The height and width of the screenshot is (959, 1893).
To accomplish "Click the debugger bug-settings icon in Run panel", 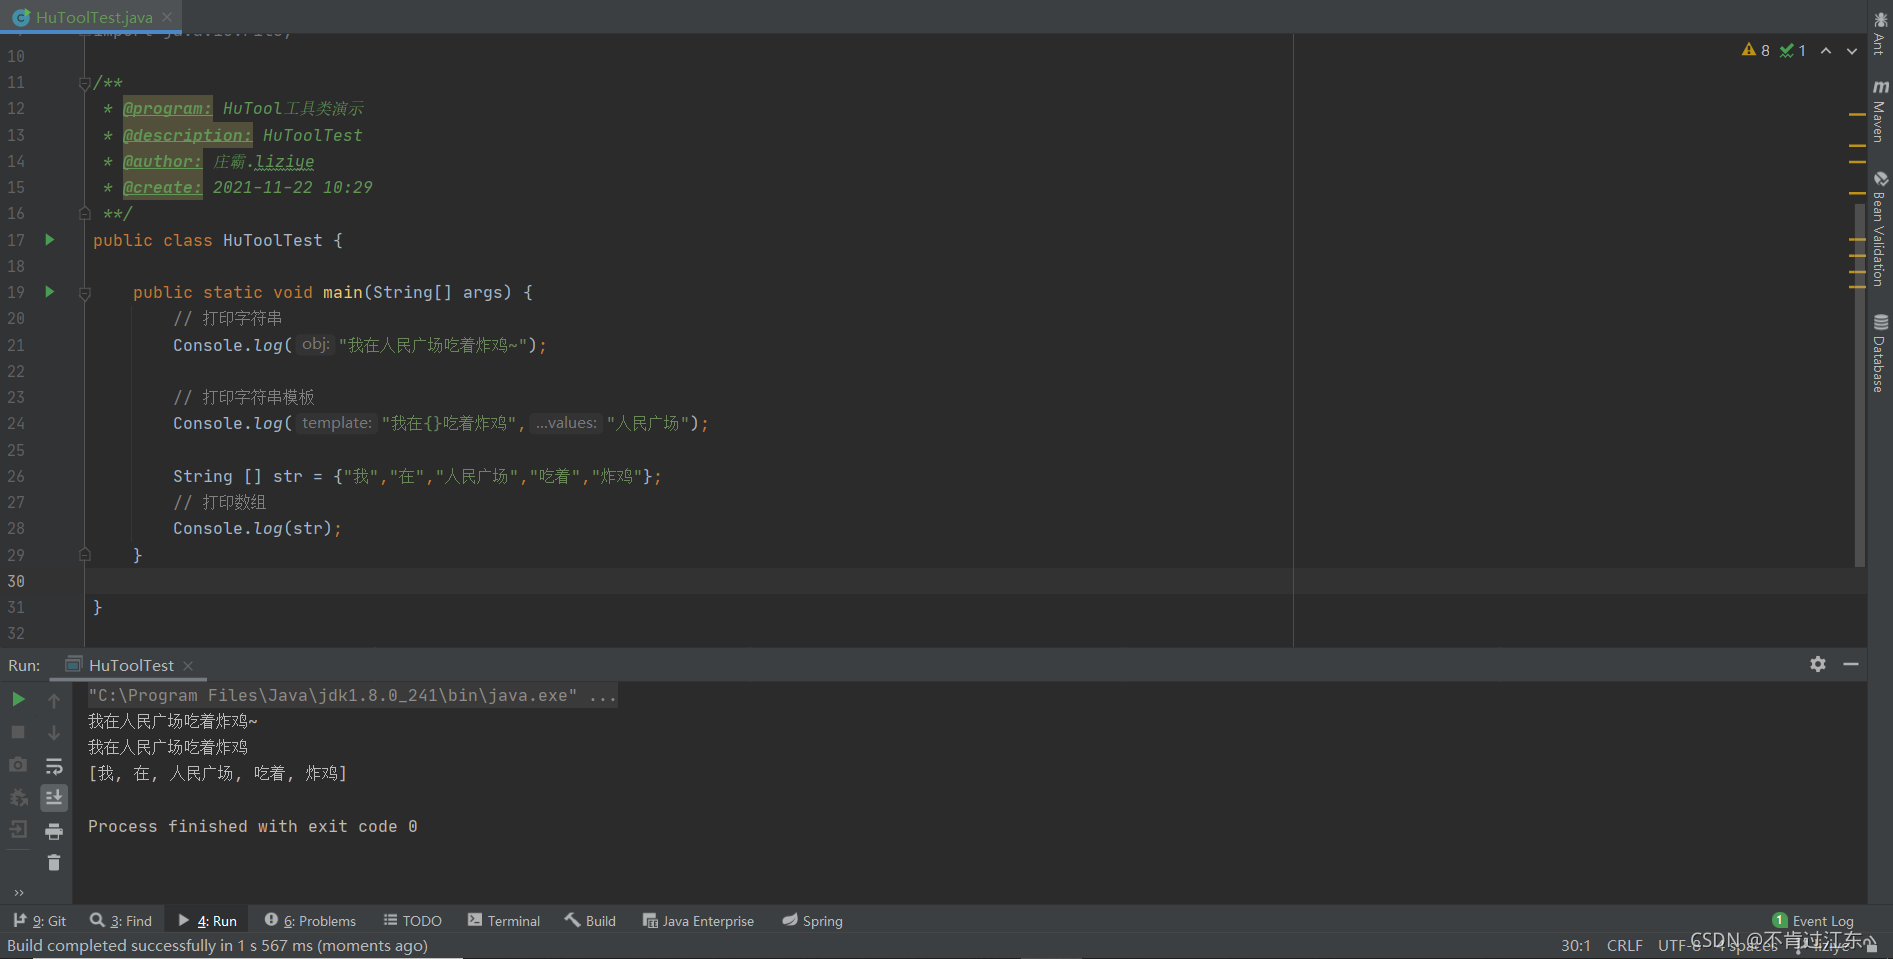I will pyautogui.click(x=18, y=797).
